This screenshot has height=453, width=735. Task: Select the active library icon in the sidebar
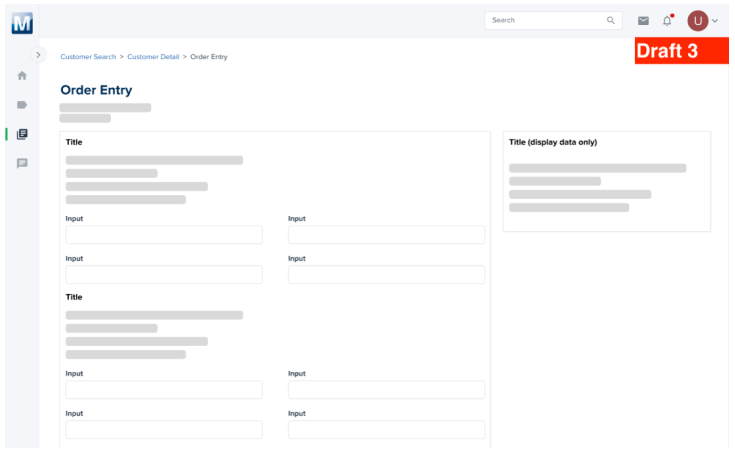coord(22,134)
